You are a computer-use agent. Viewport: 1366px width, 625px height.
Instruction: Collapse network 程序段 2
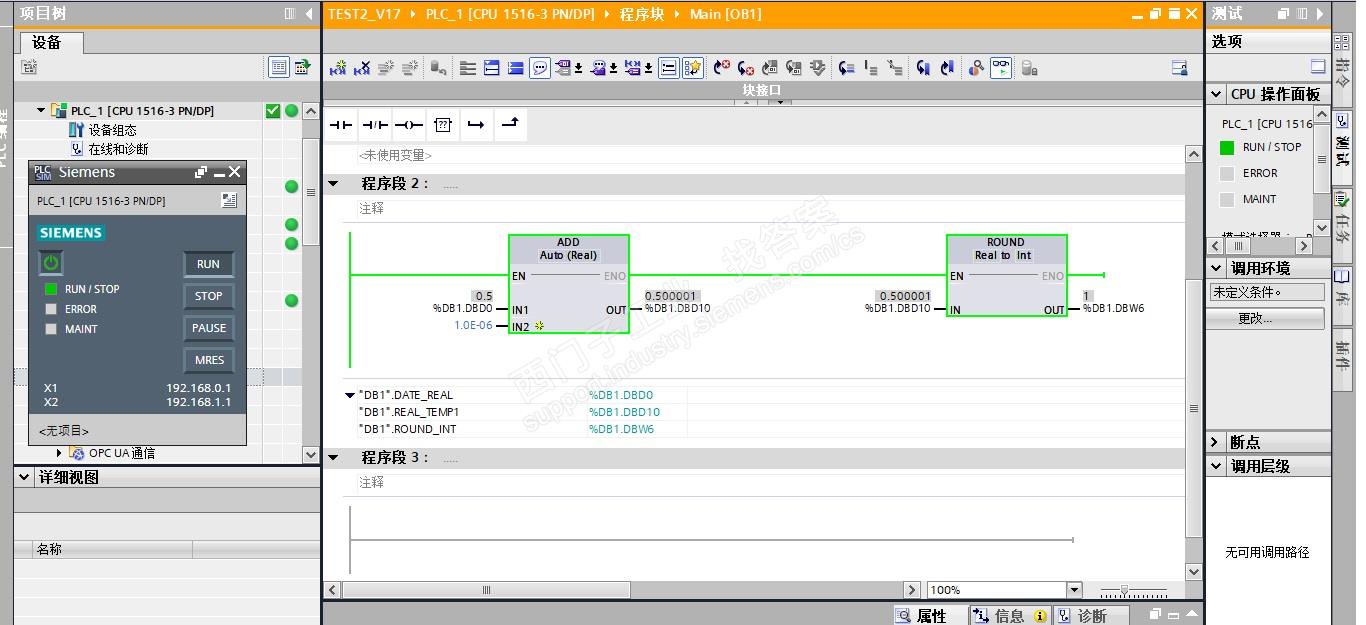(334, 184)
